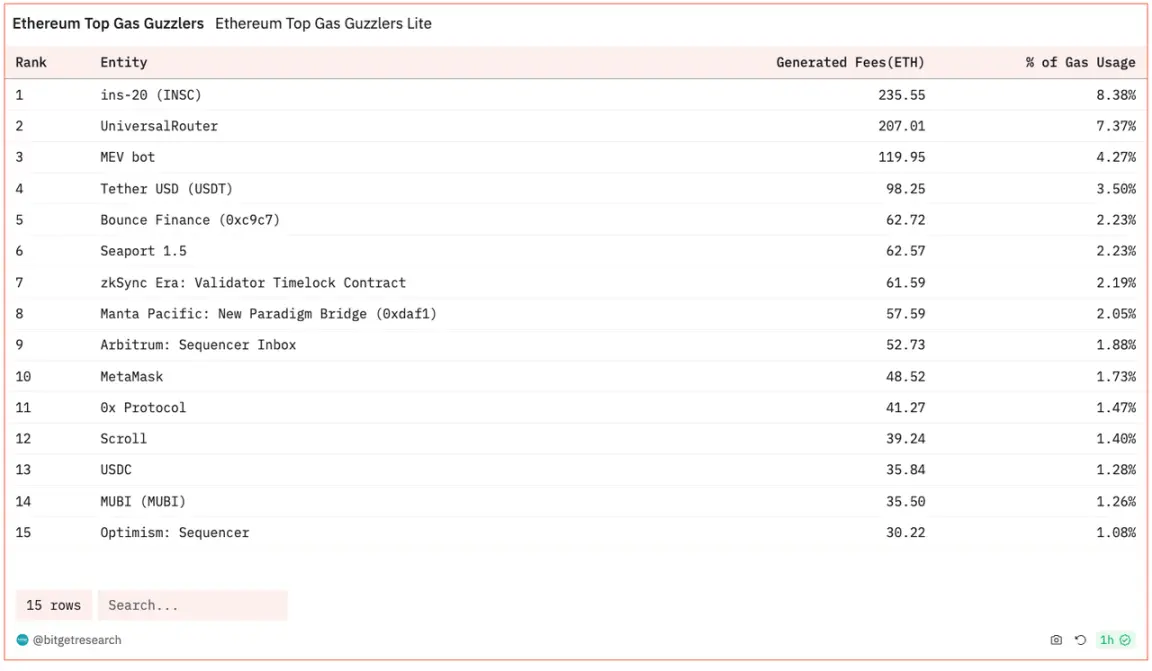1152x671 pixels.
Task: Click rank number 15 in Optimism row
Action: 23,533
